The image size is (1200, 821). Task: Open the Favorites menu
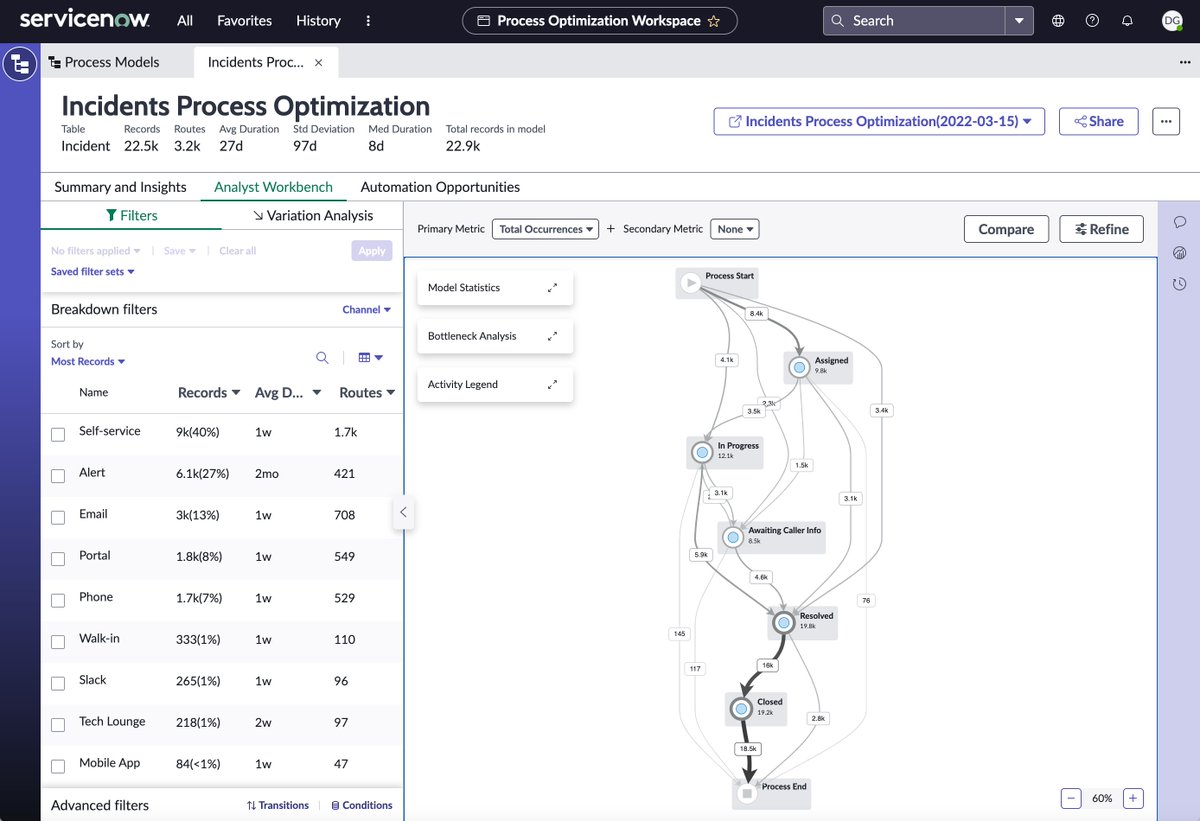(x=244, y=20)
